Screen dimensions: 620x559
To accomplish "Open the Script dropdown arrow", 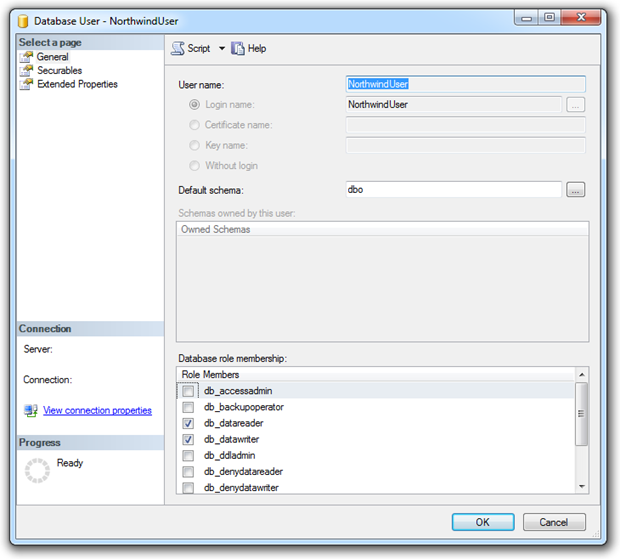I will [222, 48].
